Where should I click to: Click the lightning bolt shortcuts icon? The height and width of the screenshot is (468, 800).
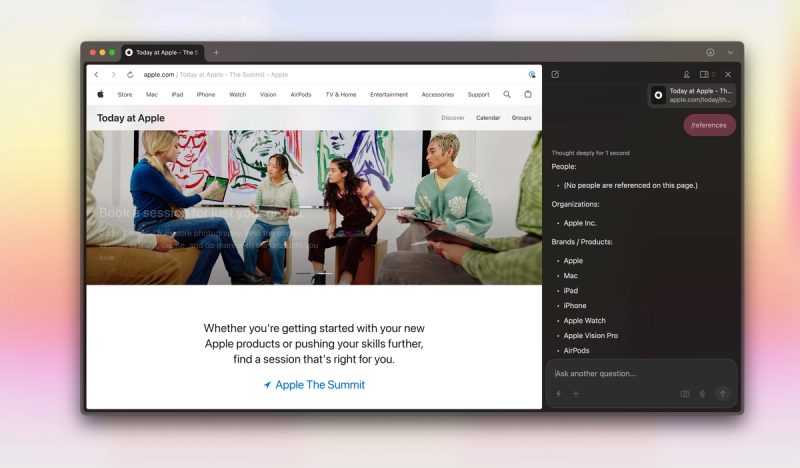point(559,393)
